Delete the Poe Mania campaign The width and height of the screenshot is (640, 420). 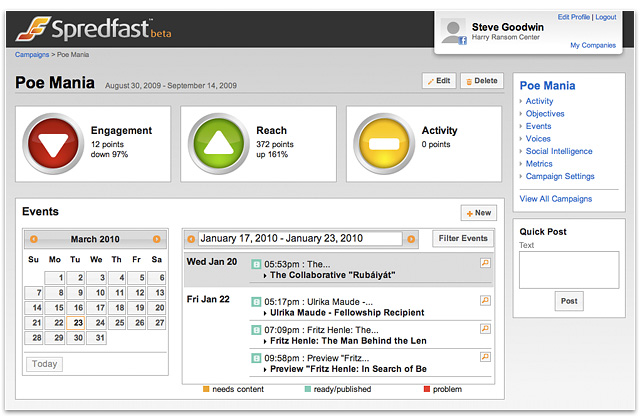point(482,81)
